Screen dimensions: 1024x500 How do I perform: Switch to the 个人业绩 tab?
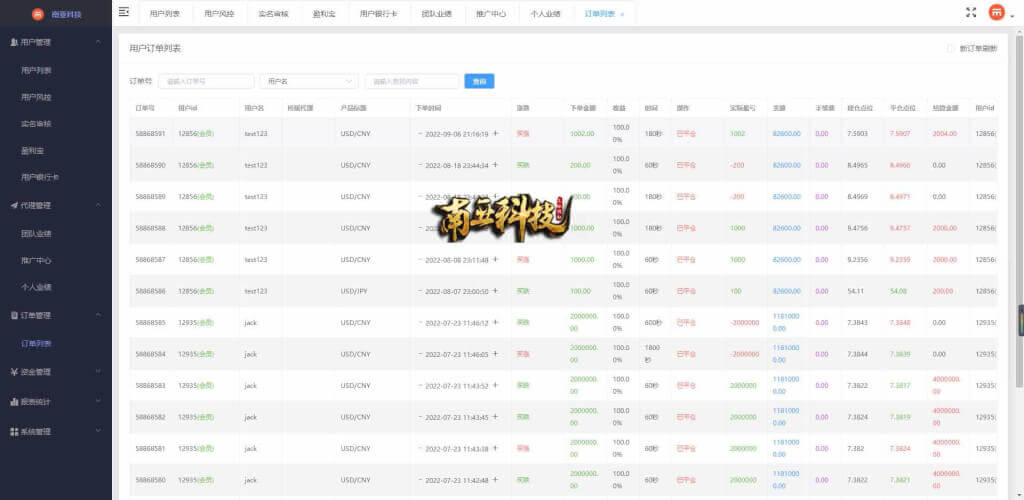point(545,14)
